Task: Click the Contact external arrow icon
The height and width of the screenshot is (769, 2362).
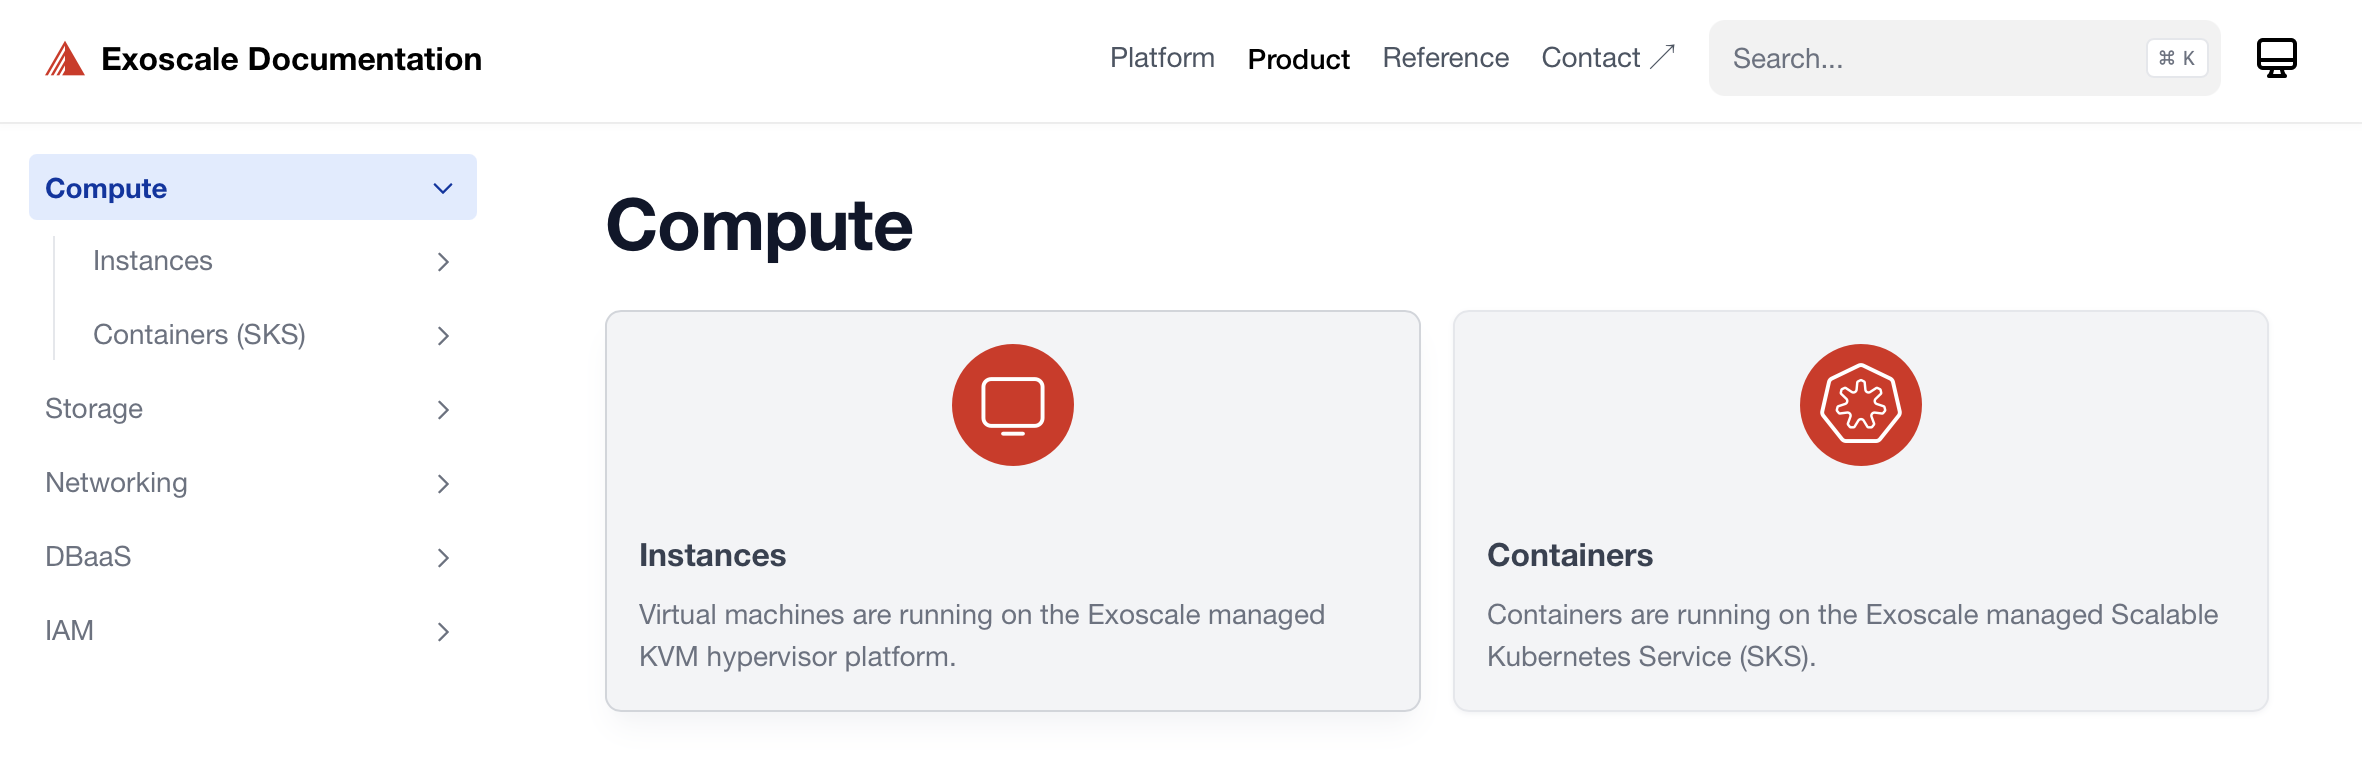Action: coord(1662,57)
